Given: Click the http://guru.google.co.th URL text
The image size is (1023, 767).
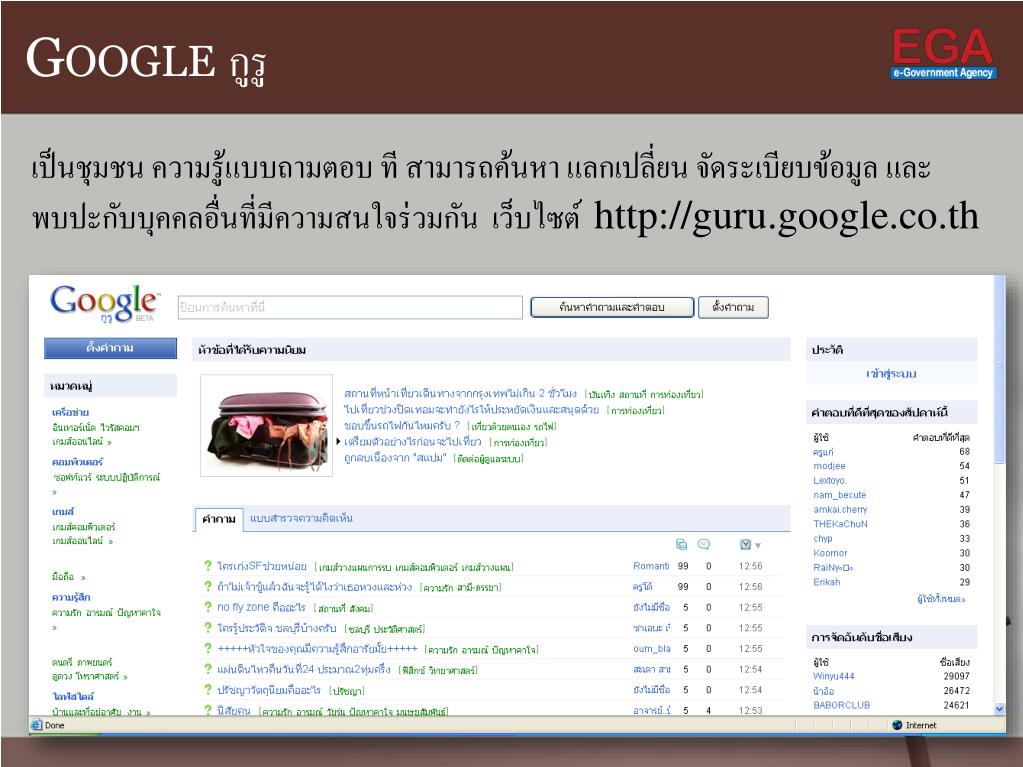Looking at the screenshot, I should pyautogui.click(x=786, y=217).
